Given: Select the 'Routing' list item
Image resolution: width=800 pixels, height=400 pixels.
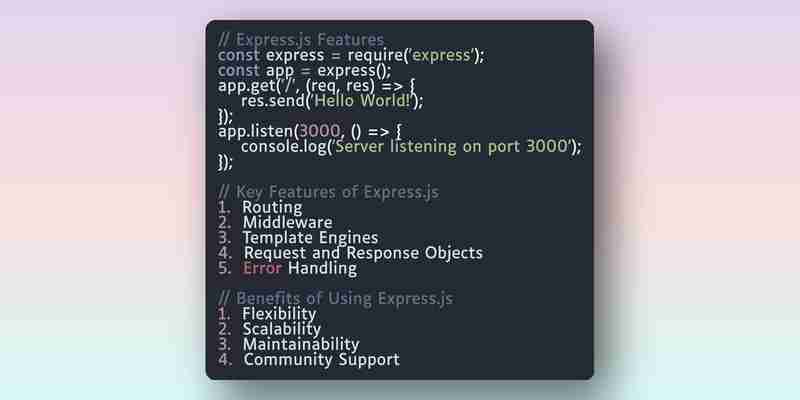Looking at the screenshot, I should [x=272, y=208].
